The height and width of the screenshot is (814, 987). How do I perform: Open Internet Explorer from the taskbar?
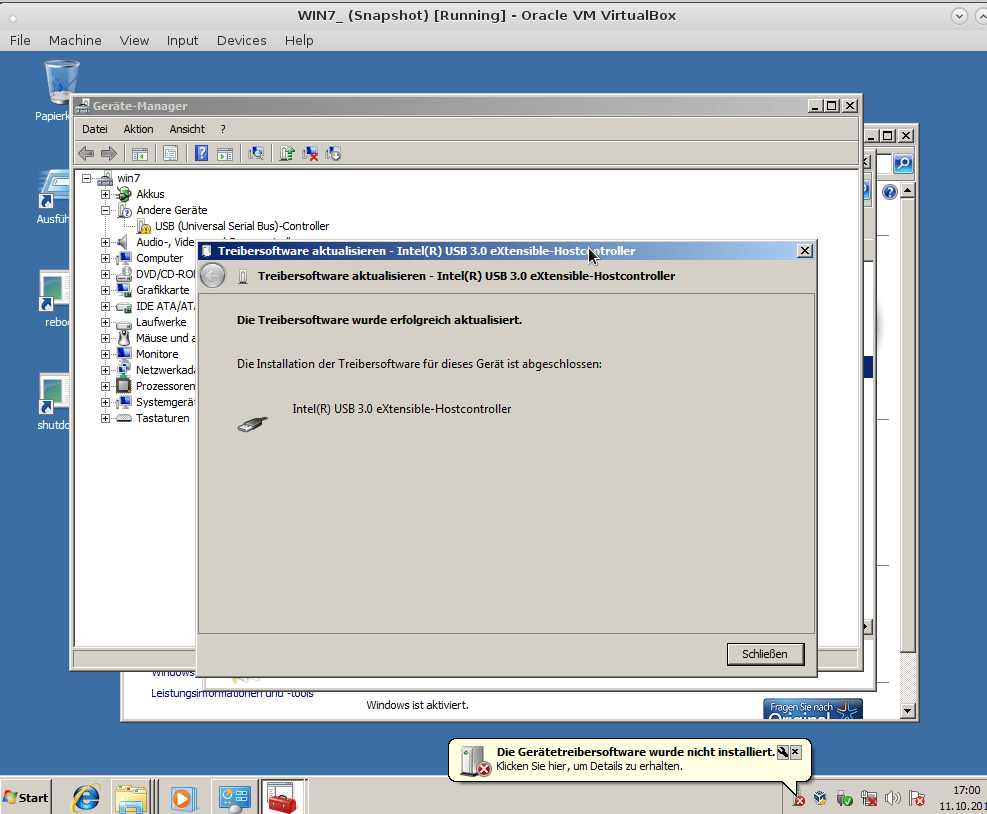pos(86,798)
